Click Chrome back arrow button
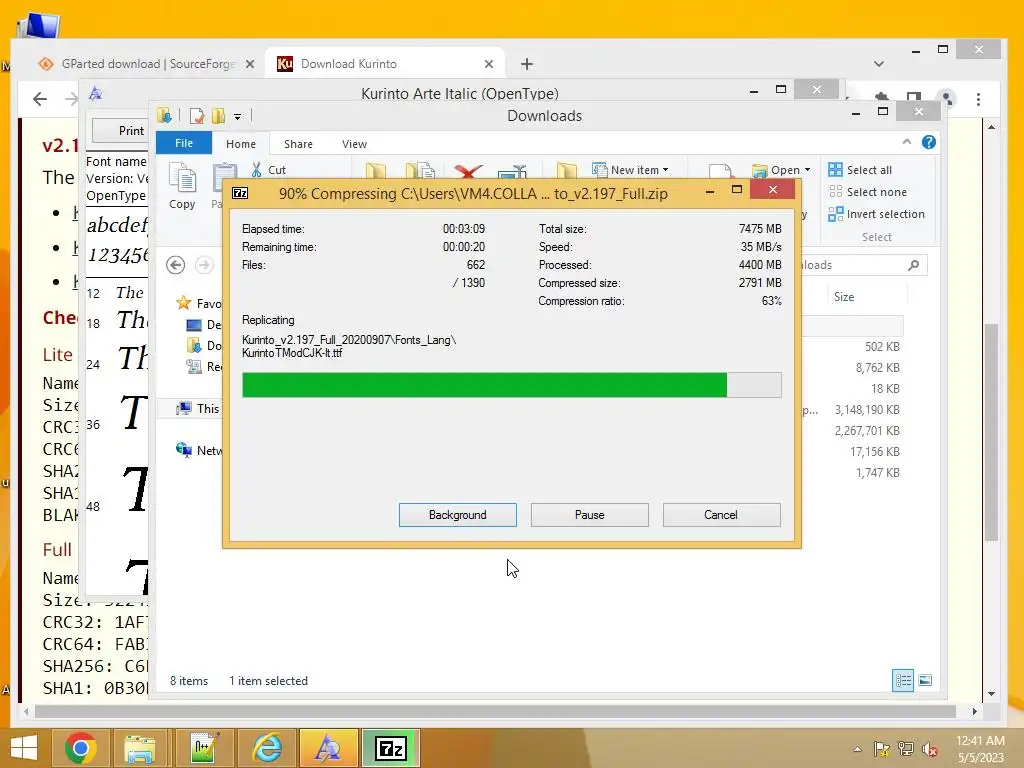The height and width of the screenshot is (768, 1024). point(40,99)
